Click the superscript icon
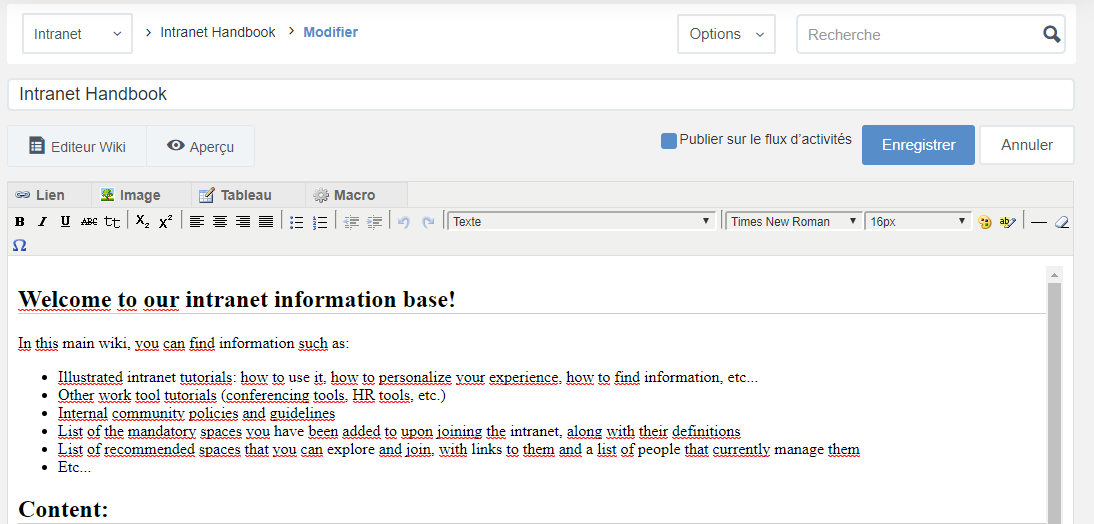Image resolution: width=1094 pixels, height=524 pixels. pos(166,222)
